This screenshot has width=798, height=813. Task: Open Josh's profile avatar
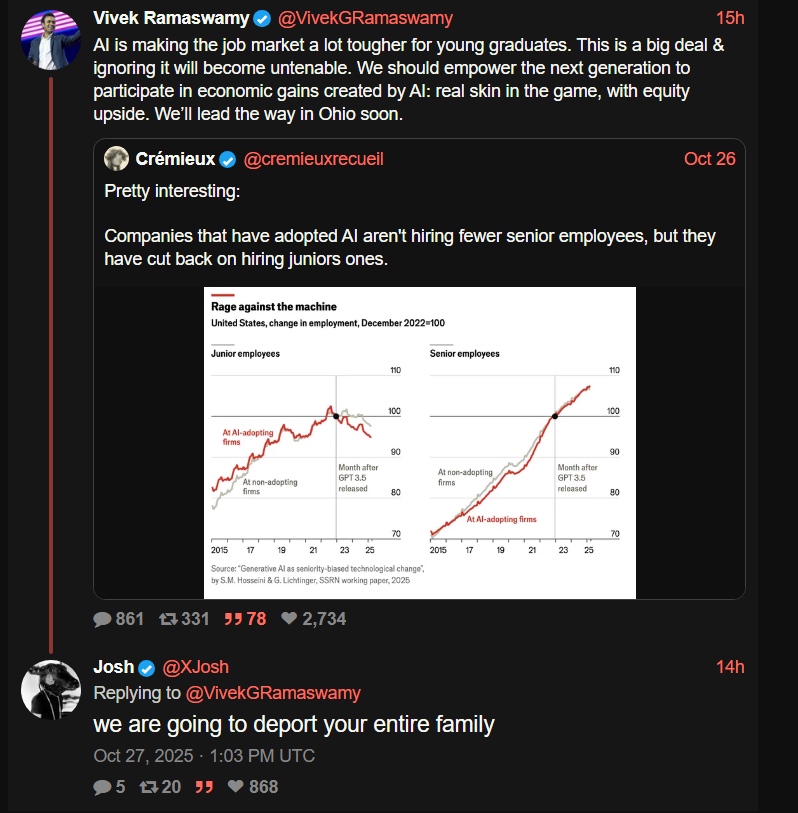(50, 690)
